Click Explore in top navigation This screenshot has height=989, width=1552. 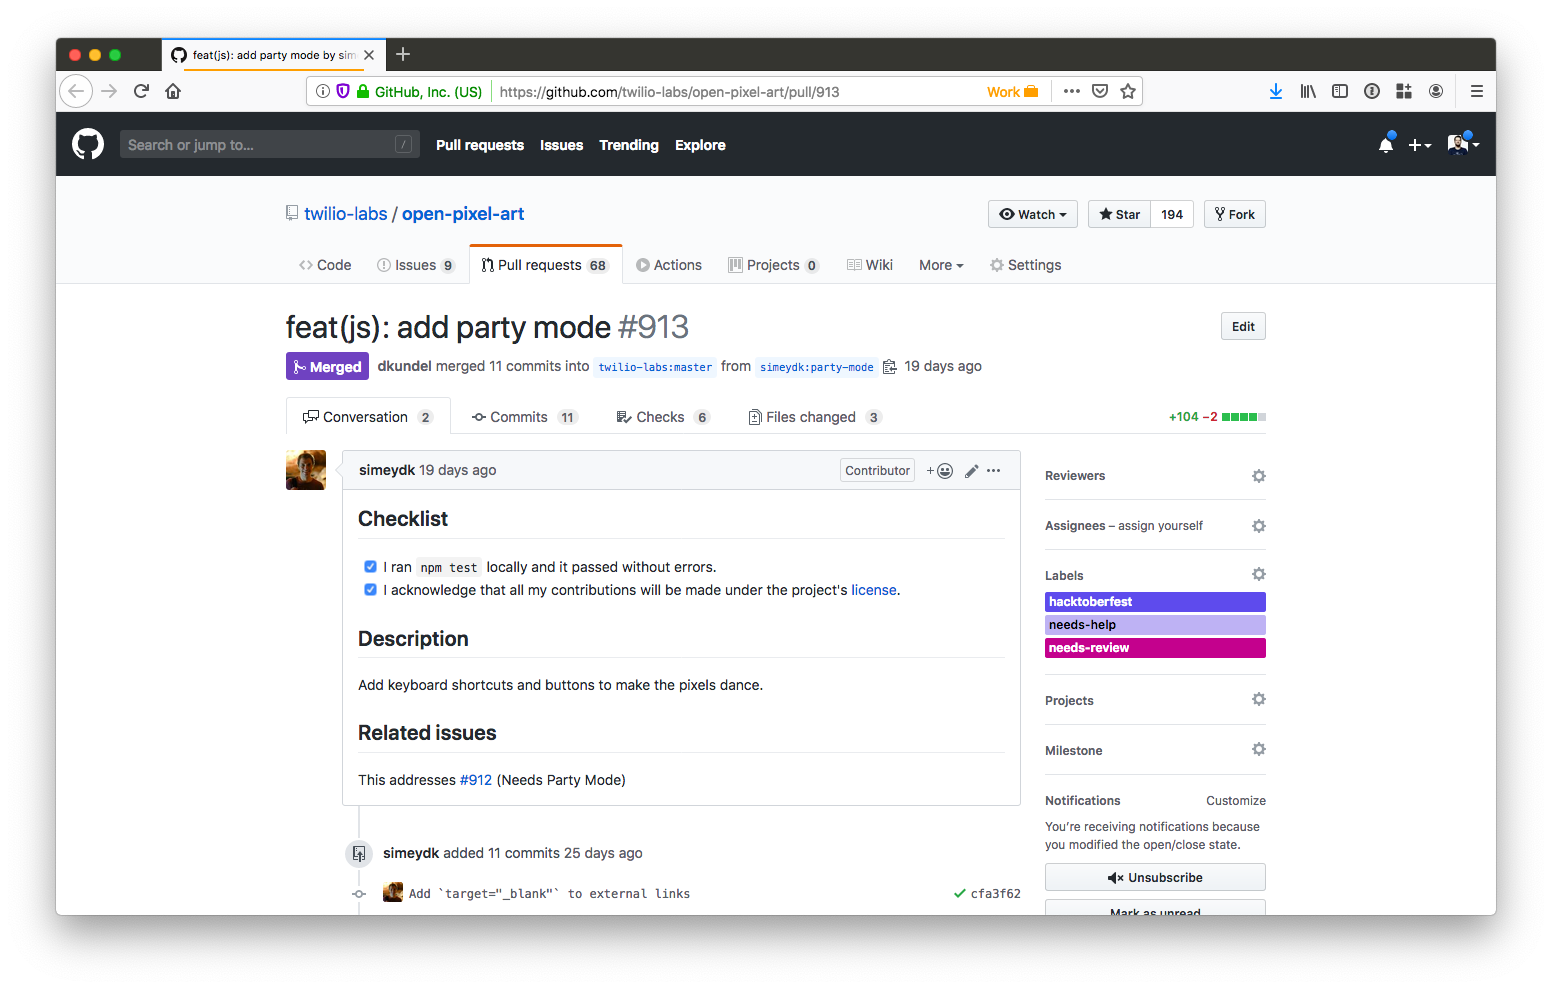700,145
